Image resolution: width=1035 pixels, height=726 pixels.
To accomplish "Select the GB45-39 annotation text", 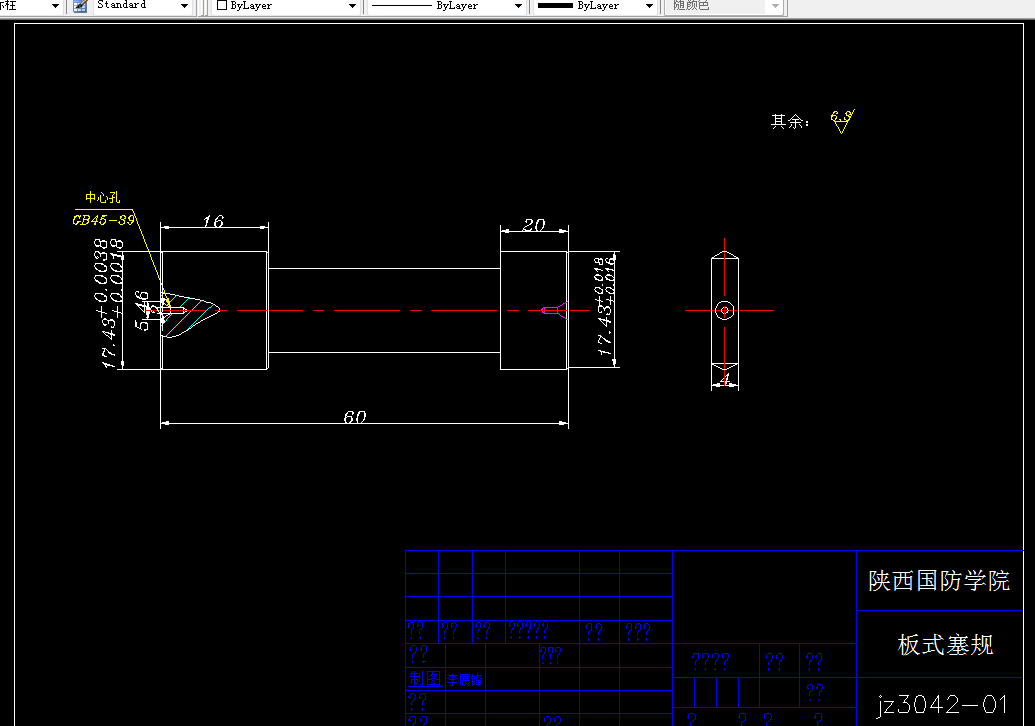I will tap(104, 220).
